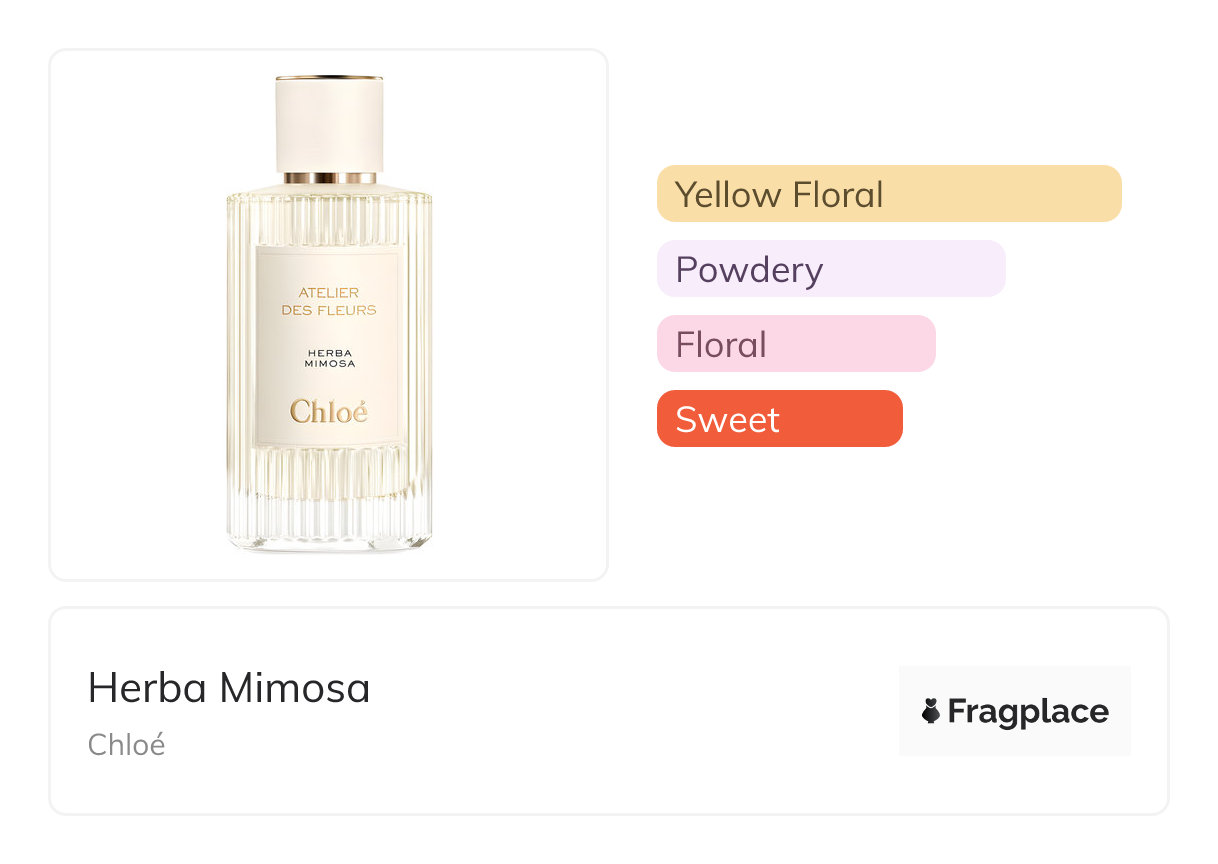Click the Fragplace perfume bottle icon

tap(931, 711)
